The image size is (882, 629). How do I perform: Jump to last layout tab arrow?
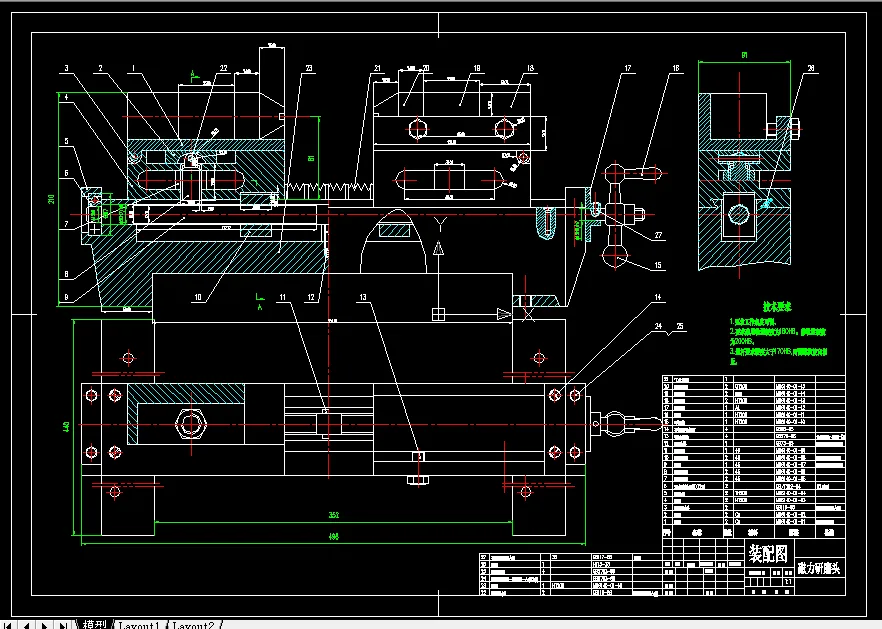[x=64, y=624]
